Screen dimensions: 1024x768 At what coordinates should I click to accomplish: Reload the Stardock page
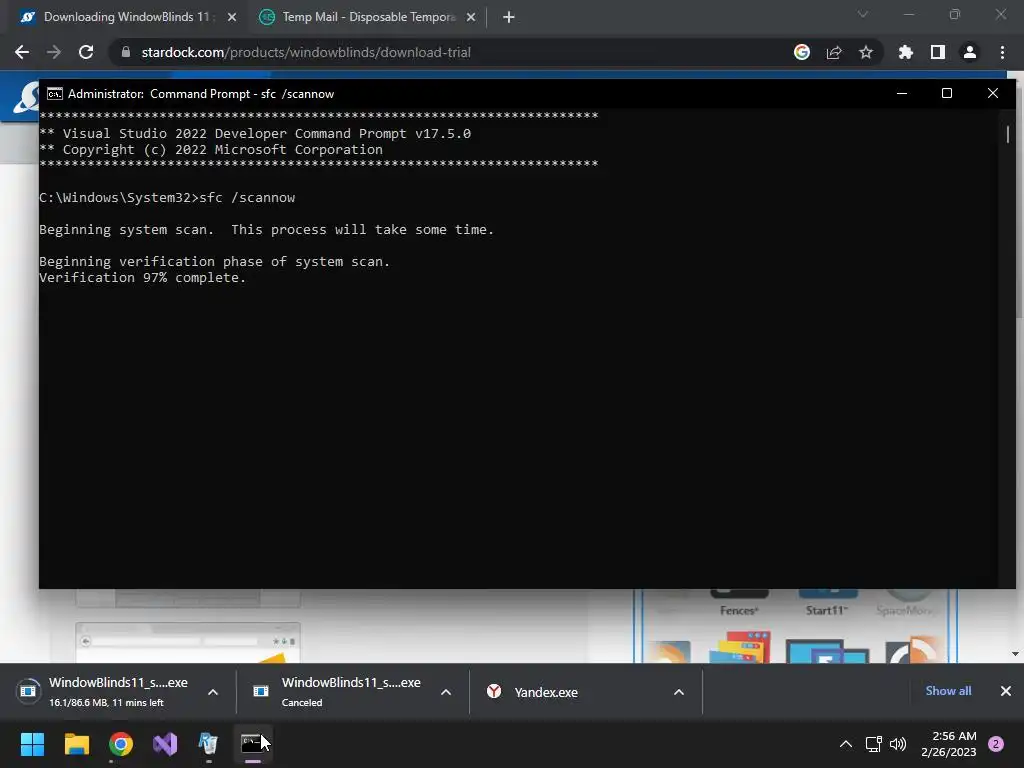point(86,52)
